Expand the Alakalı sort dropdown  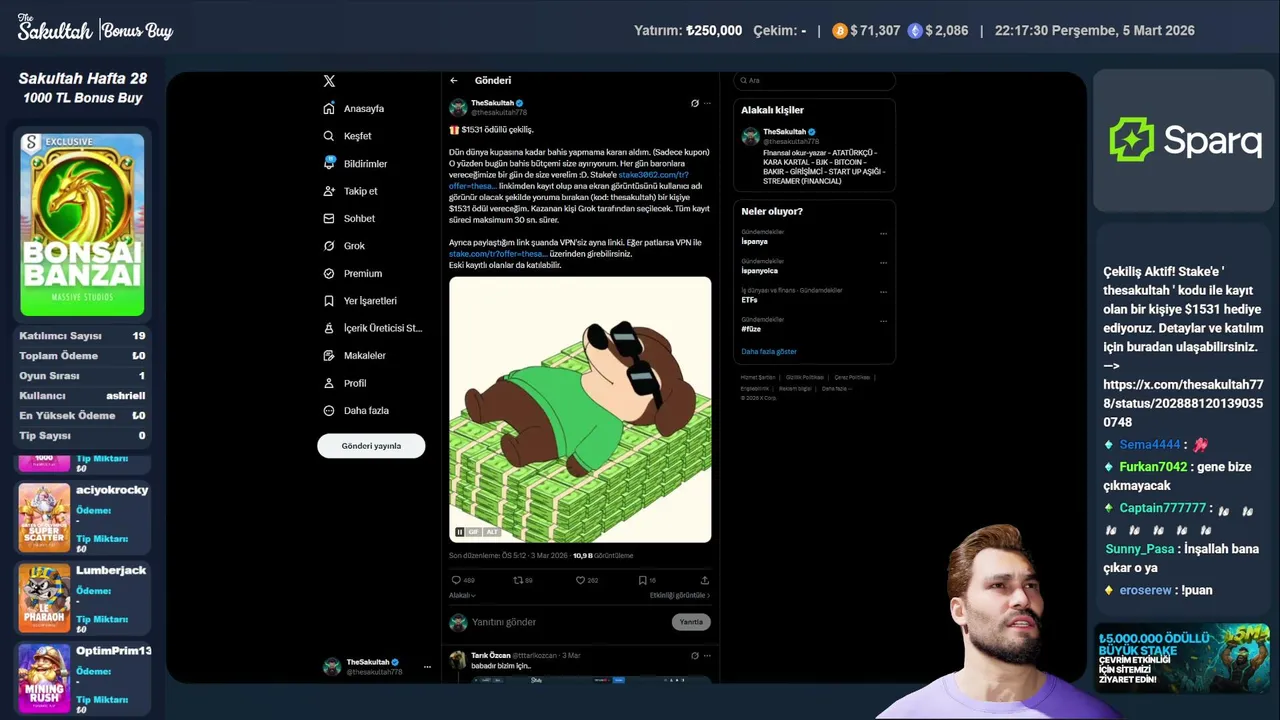point(462,595)
